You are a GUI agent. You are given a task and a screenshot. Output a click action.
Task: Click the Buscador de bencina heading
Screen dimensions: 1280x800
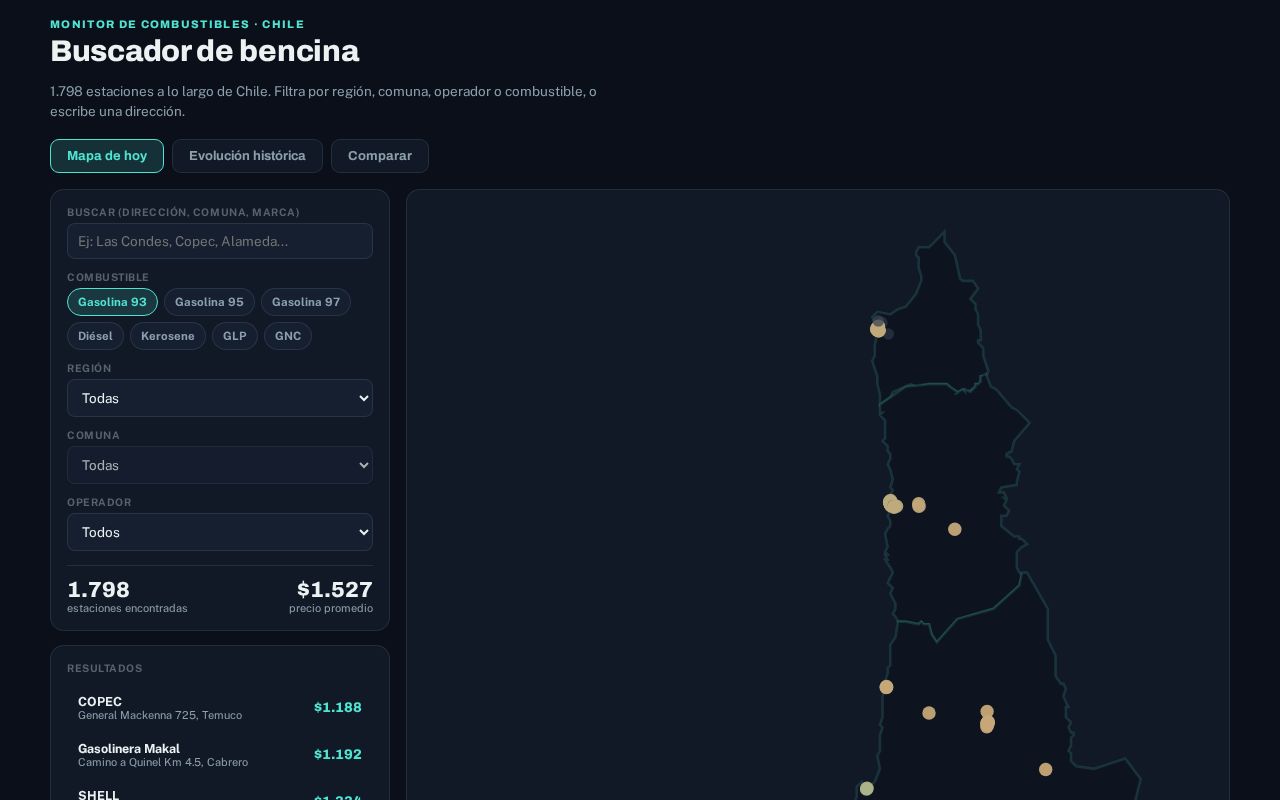(205, 51)
